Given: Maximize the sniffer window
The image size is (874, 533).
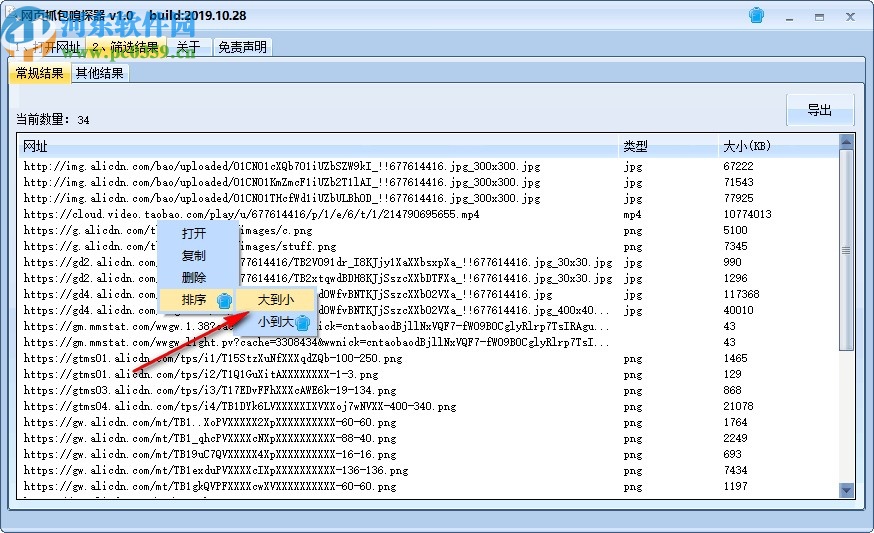Looking at the screenshot, I should click(x=819, y=17).
